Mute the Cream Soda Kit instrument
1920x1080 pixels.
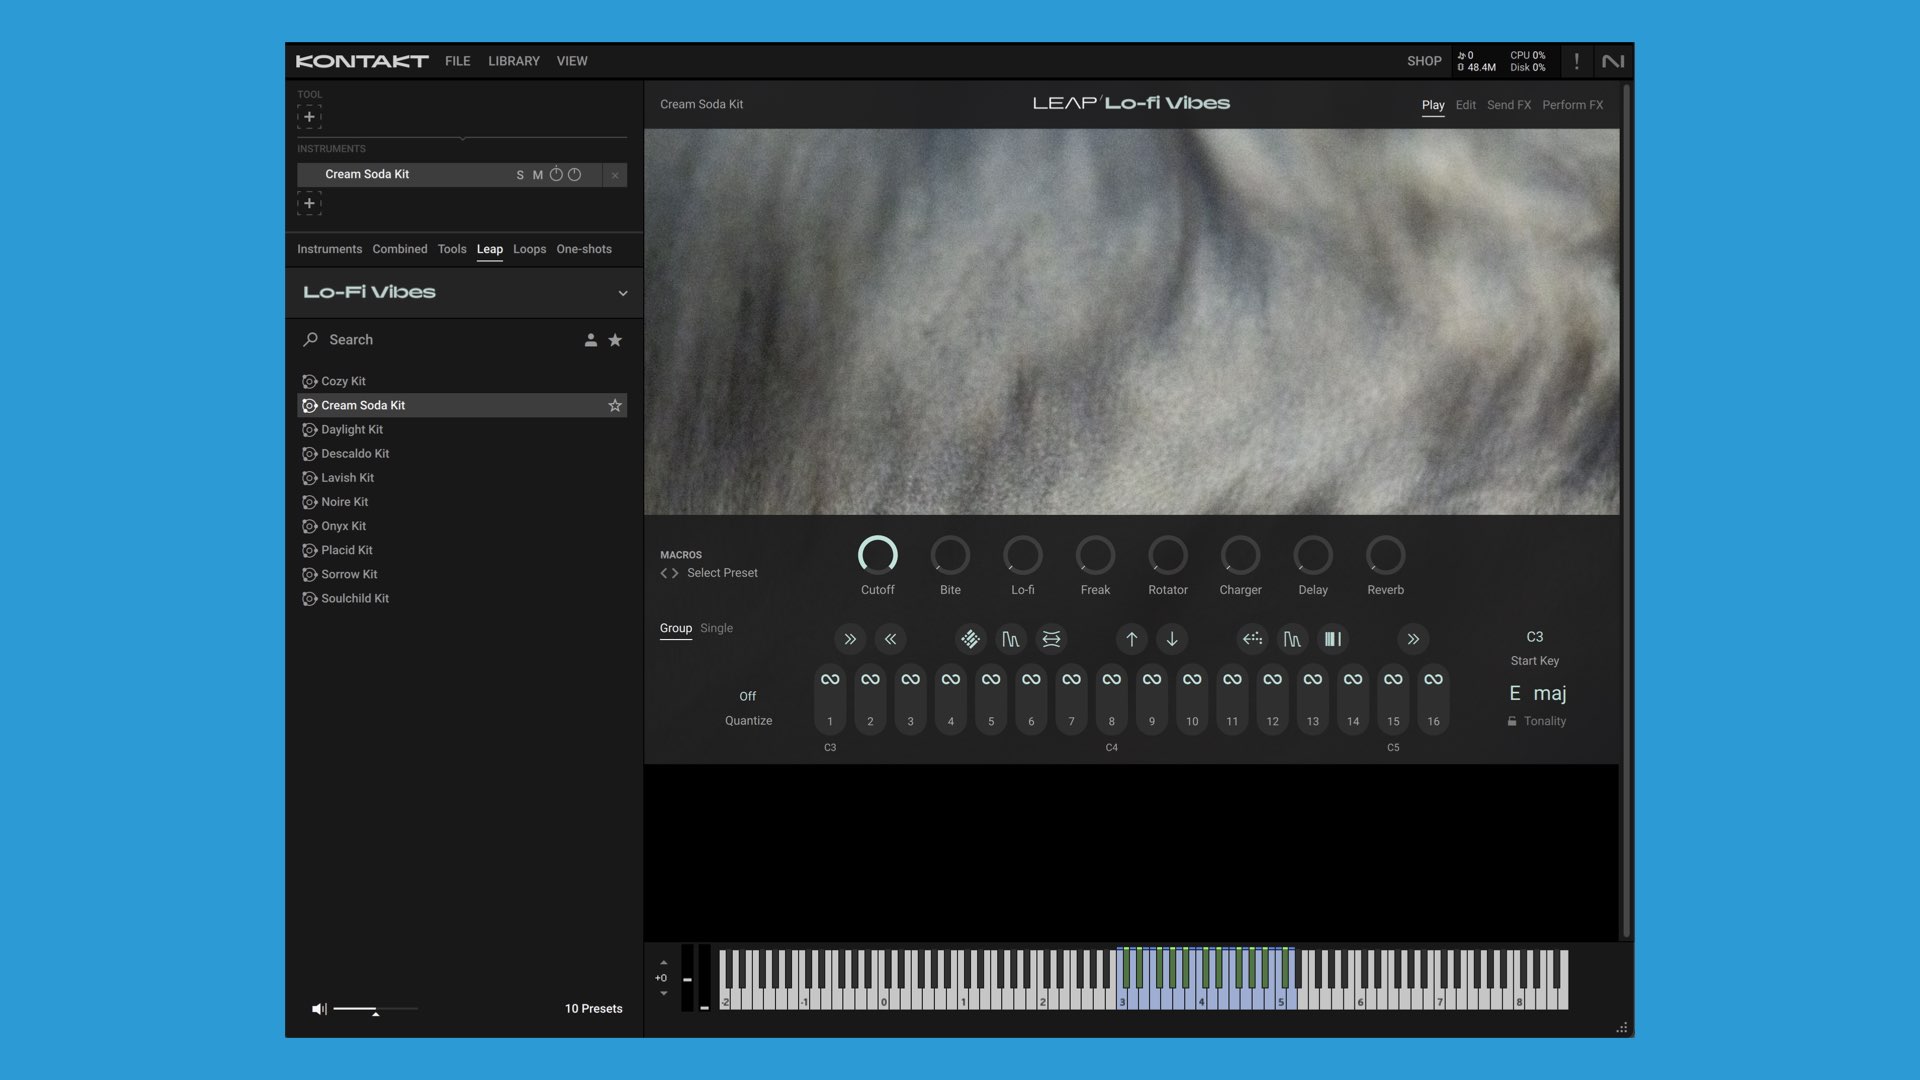538,175
